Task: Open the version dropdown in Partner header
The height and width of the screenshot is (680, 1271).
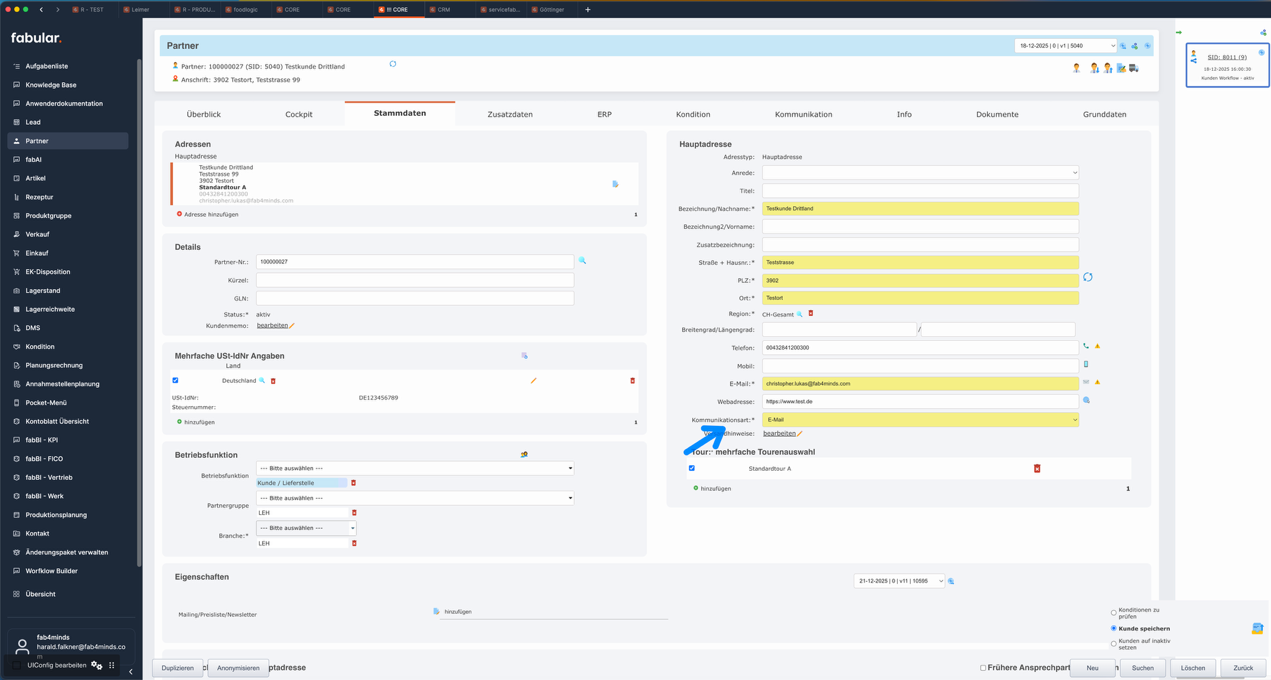Action: 1065,46
